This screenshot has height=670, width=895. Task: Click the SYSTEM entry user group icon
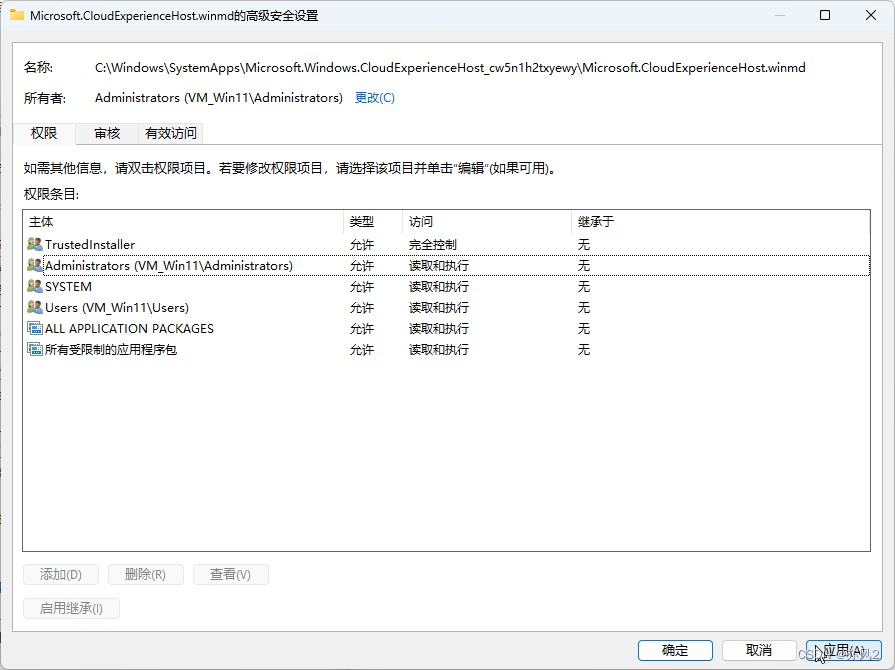[35, 286]
